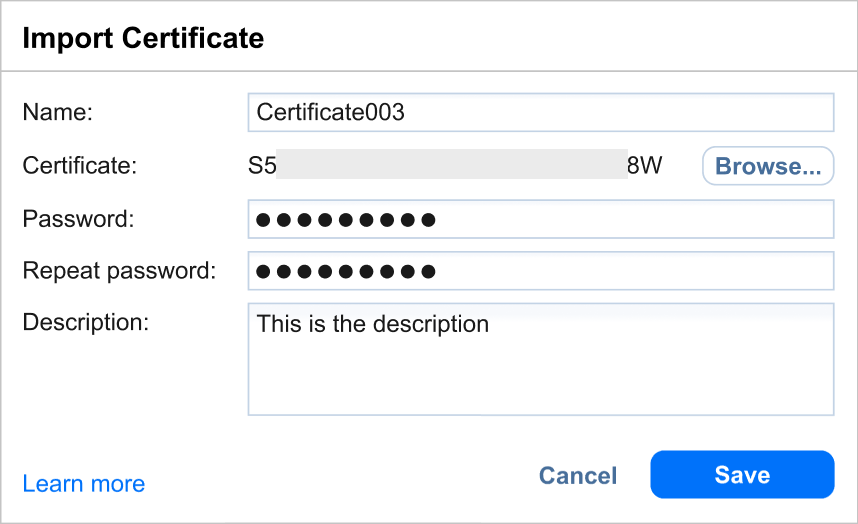Click the masked dots in Repeat password
858x524 pixels.
pyautogui.click(x=345, y=270)
